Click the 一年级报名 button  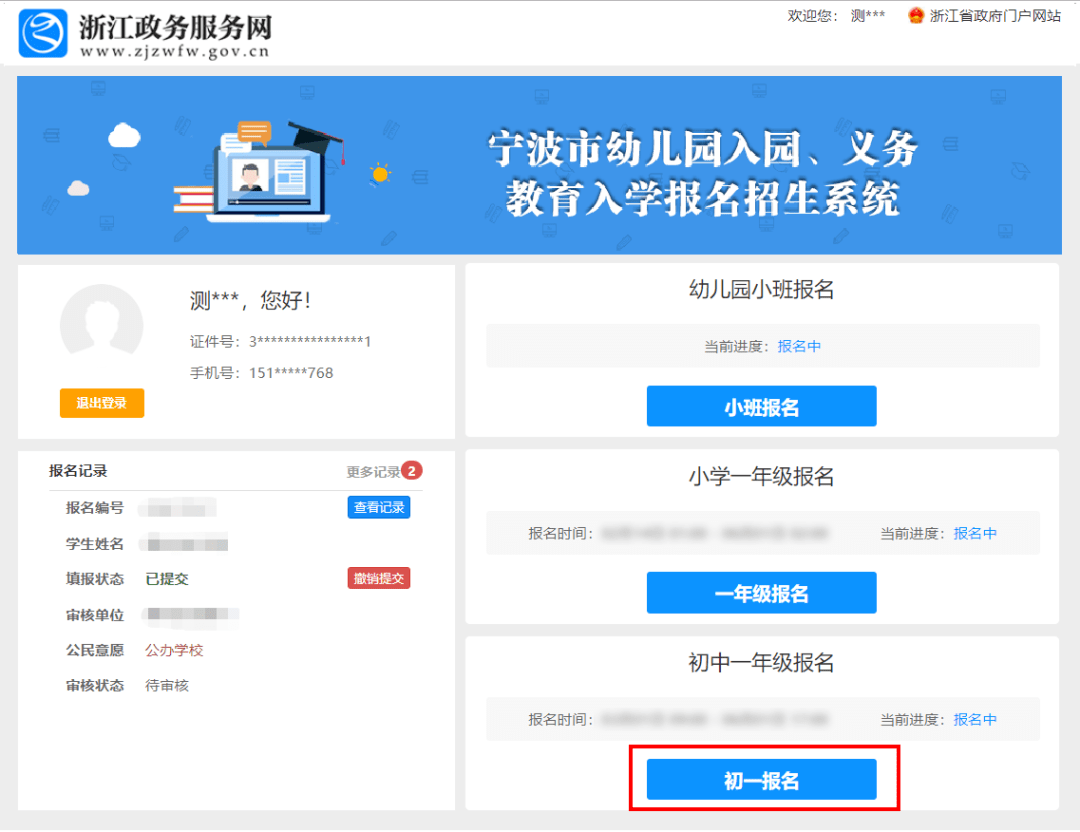[761, 593]
